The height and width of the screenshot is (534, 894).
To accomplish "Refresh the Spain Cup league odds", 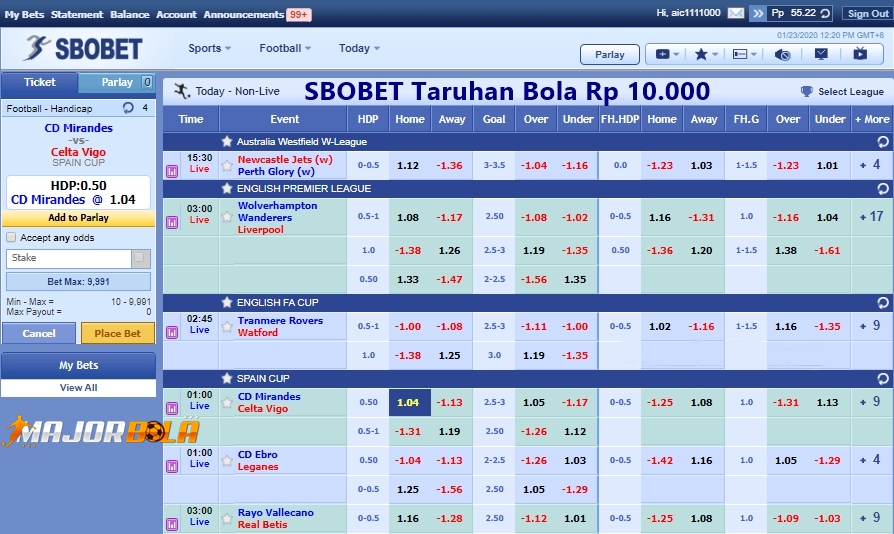I will coord(882,379).
